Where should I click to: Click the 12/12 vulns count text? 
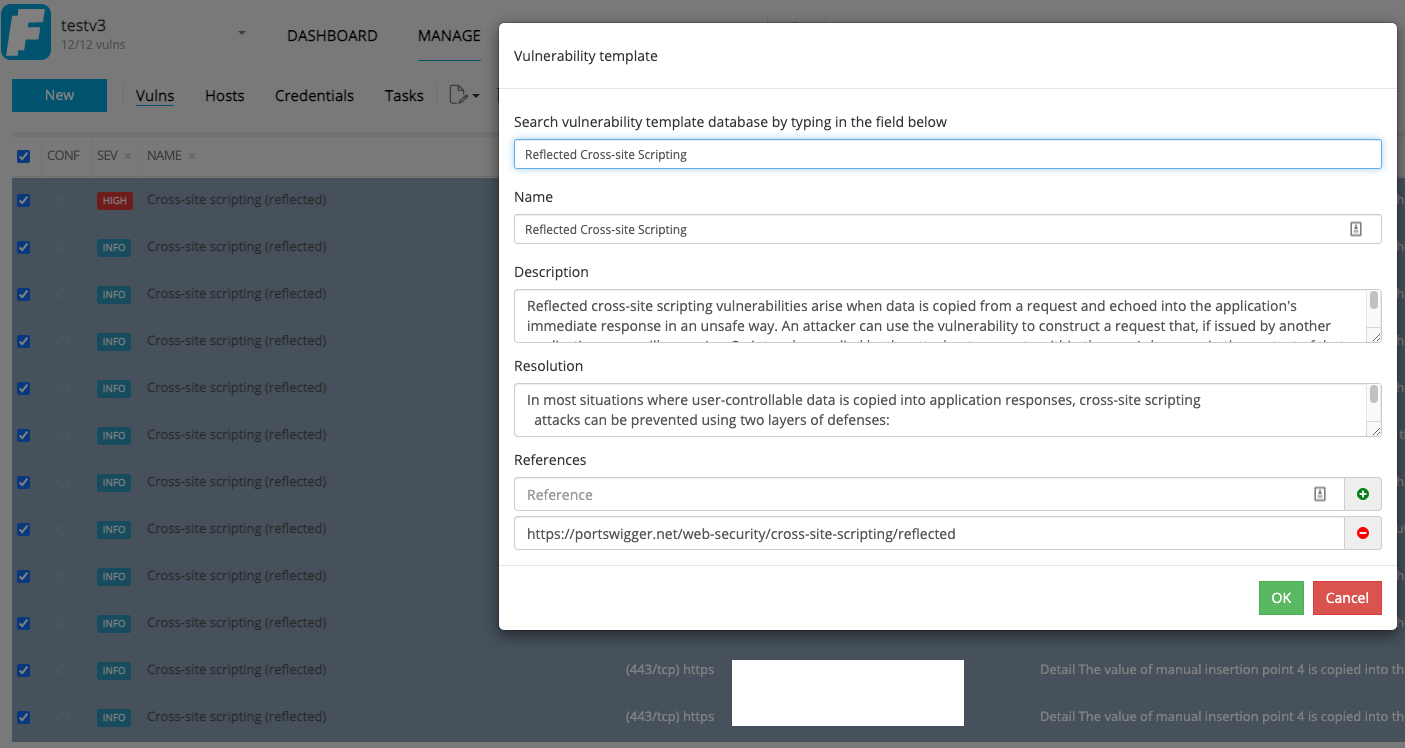(x=93, y=45)
